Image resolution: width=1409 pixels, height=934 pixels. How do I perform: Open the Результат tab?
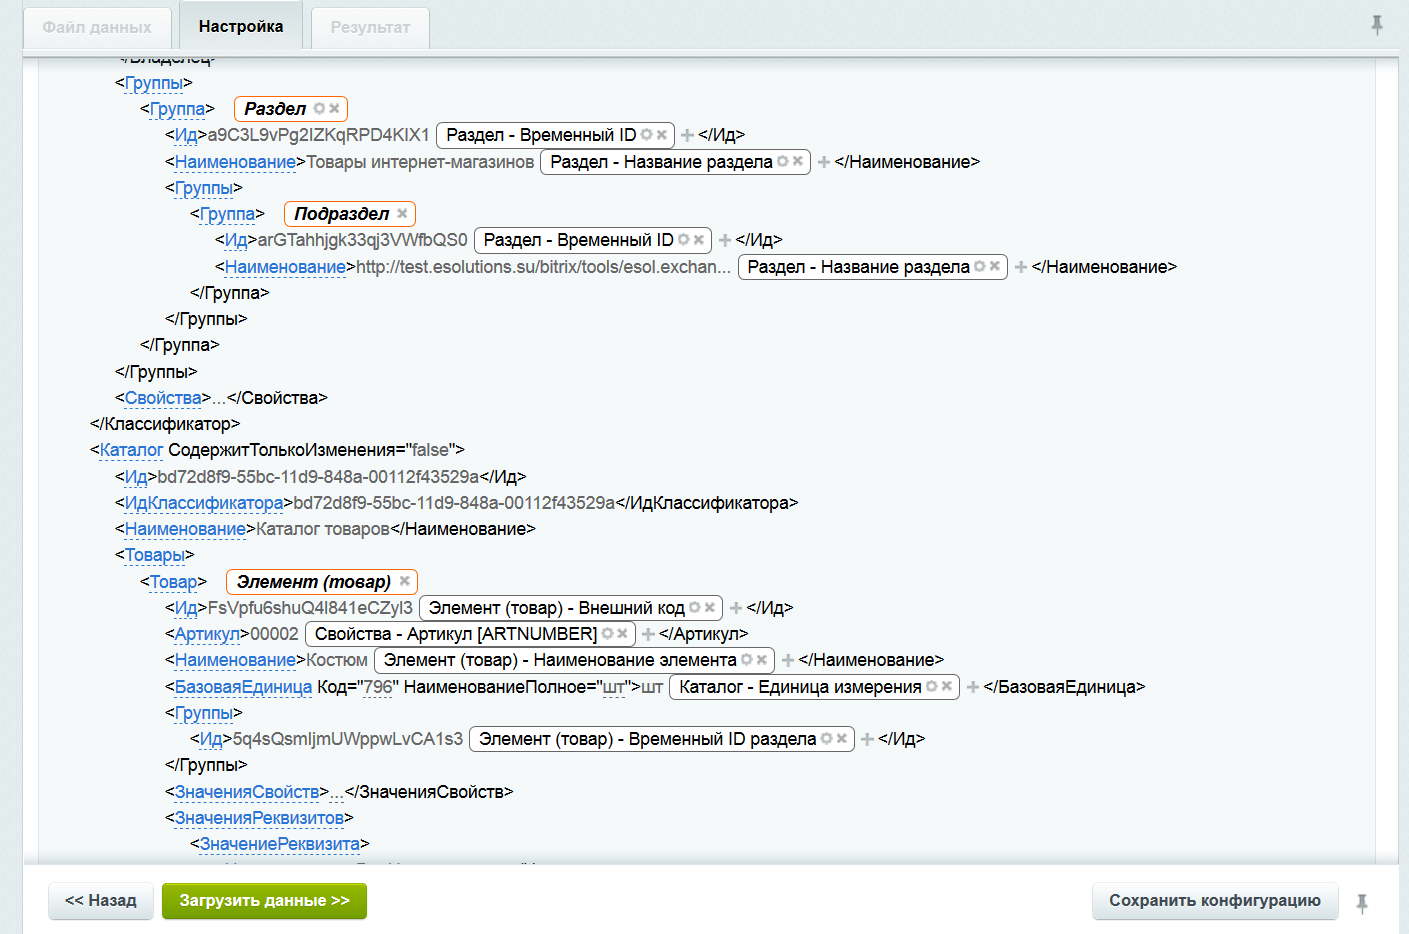[370, 27]
